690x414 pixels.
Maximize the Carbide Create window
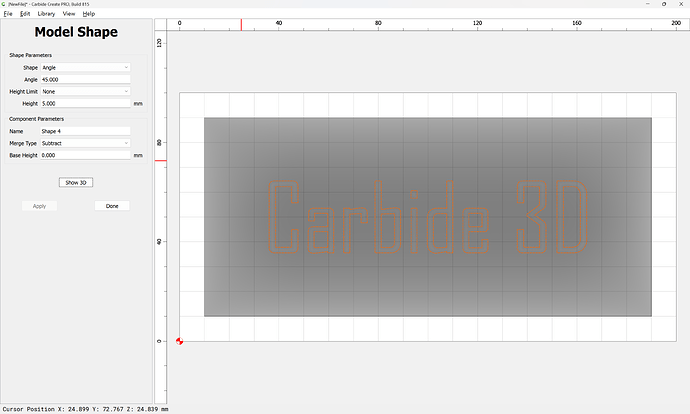pyautogui.click(x=664, y=4)
